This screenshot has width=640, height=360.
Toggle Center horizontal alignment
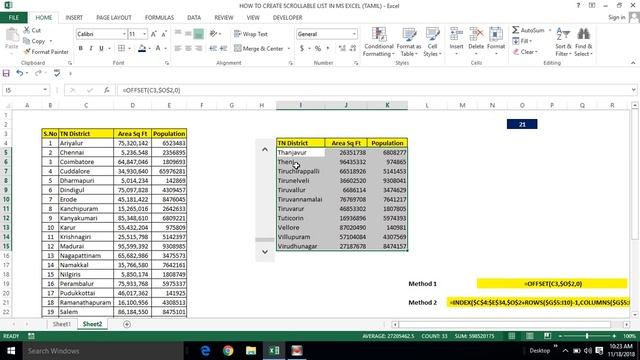click(x=188, y=48)
